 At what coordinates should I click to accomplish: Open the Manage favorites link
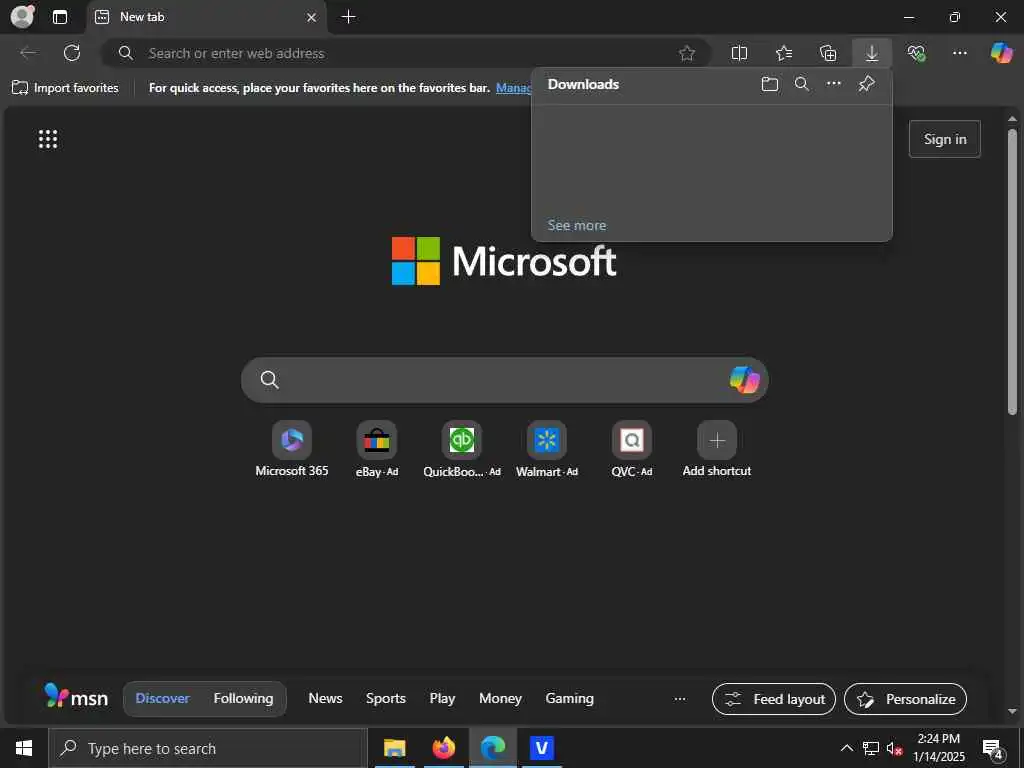[513, 88]
